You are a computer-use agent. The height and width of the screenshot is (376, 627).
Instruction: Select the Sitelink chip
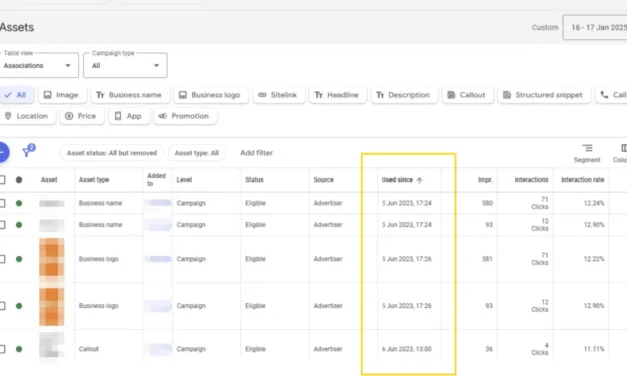278,95
